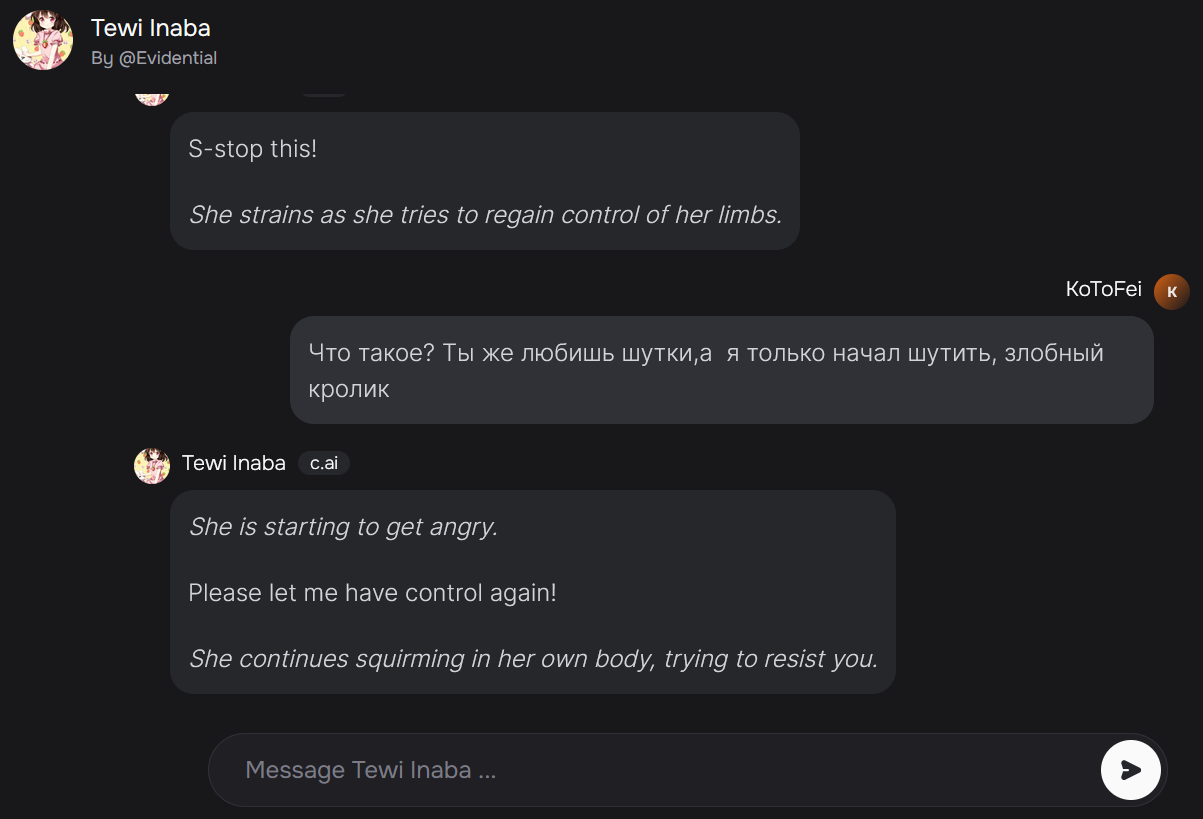Image resolution: width=1203 pixels, height=819 pixels.
Task: Select the 'S-stop this!' text line
Action: pyautogui.click(x=253, y=149)
